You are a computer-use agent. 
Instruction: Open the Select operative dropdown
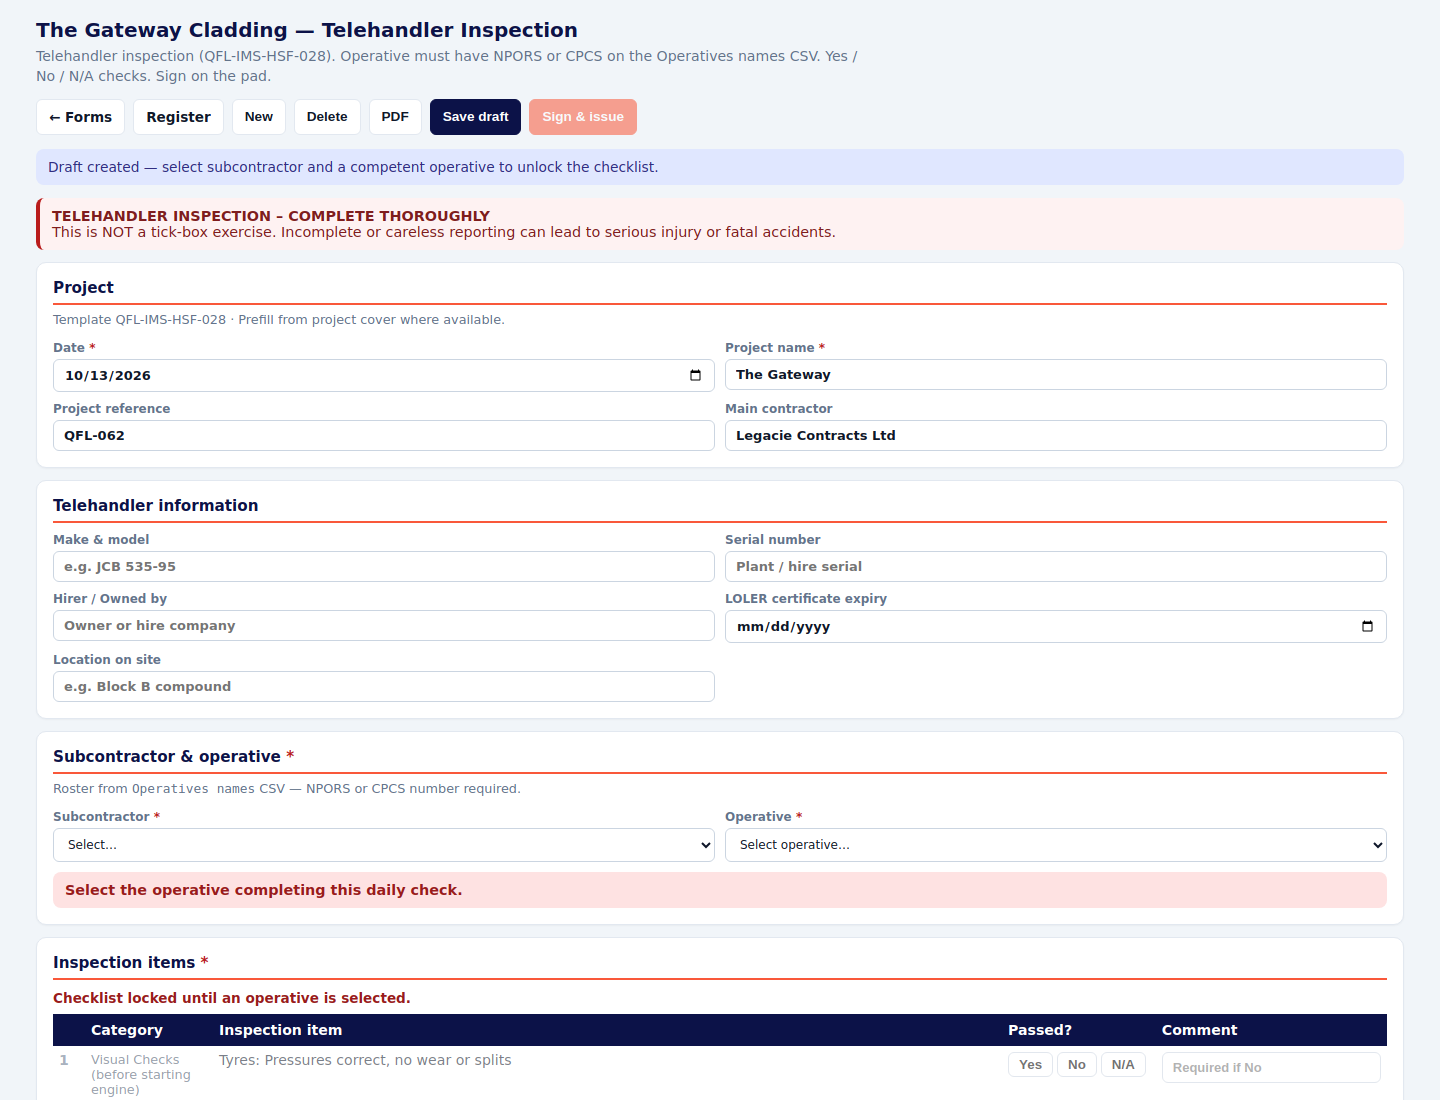pos(1056,845)
